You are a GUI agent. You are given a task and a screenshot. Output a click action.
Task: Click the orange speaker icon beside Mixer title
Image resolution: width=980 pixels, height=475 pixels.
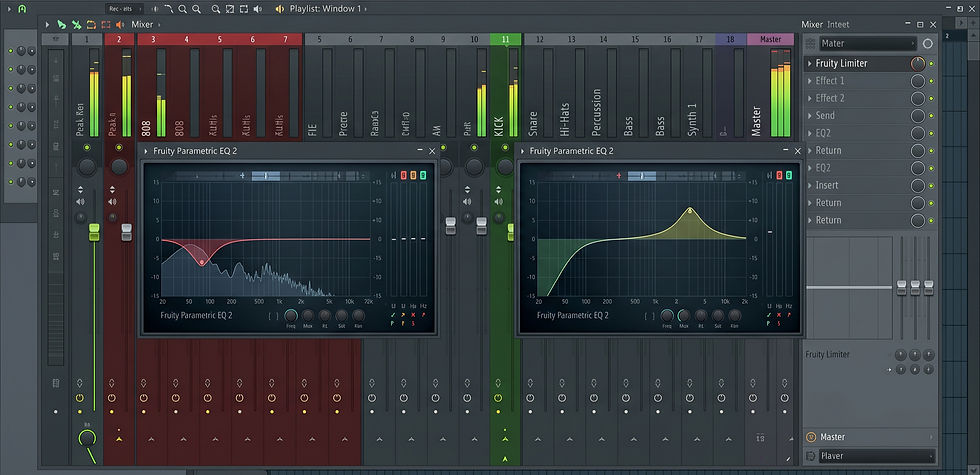120,24
